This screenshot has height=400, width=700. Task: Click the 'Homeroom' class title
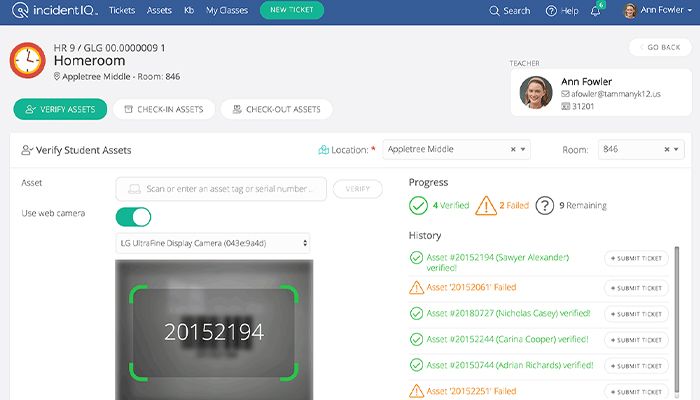pyautogui.click(x=89, y=61)
